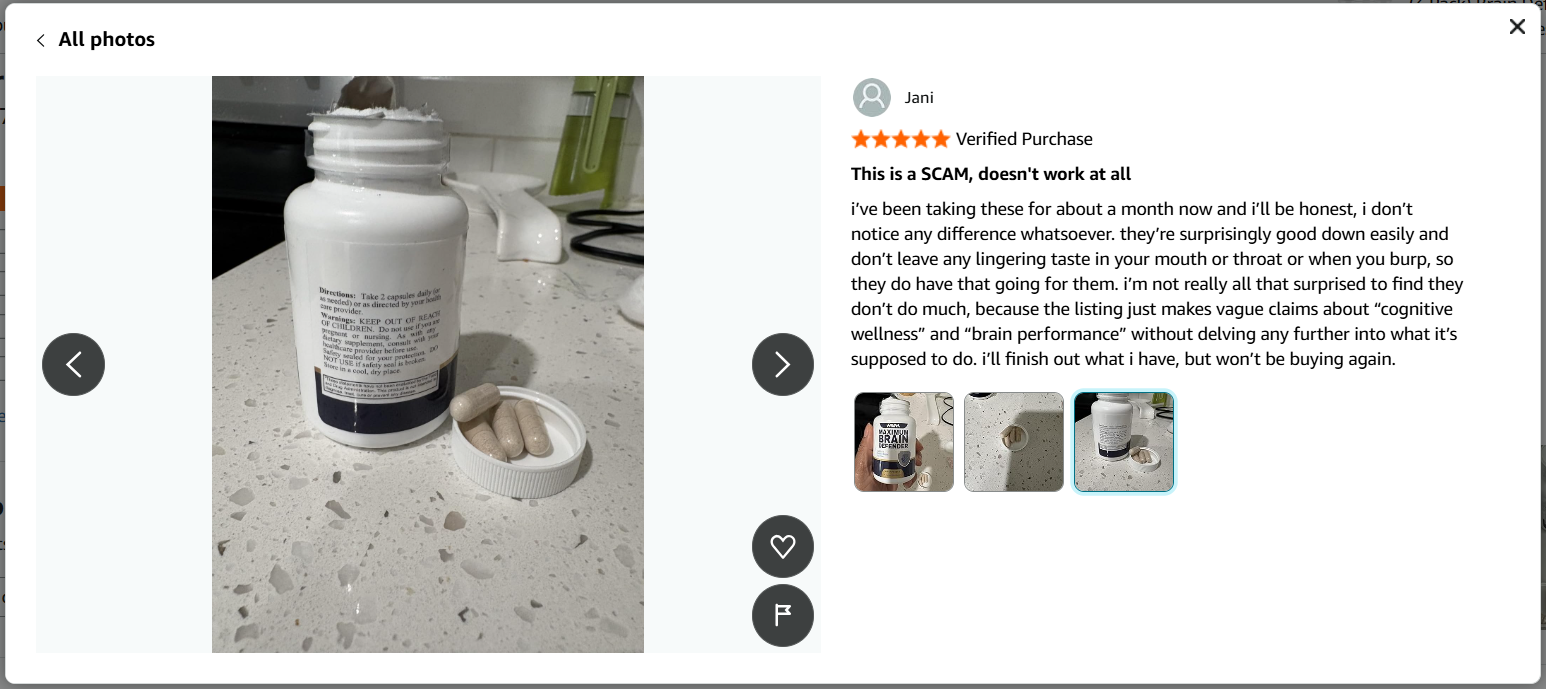Open the review titled This is a SCAM
Image resolution: width=1546 pixels, height=689 pixels.
tap(991, 174)
